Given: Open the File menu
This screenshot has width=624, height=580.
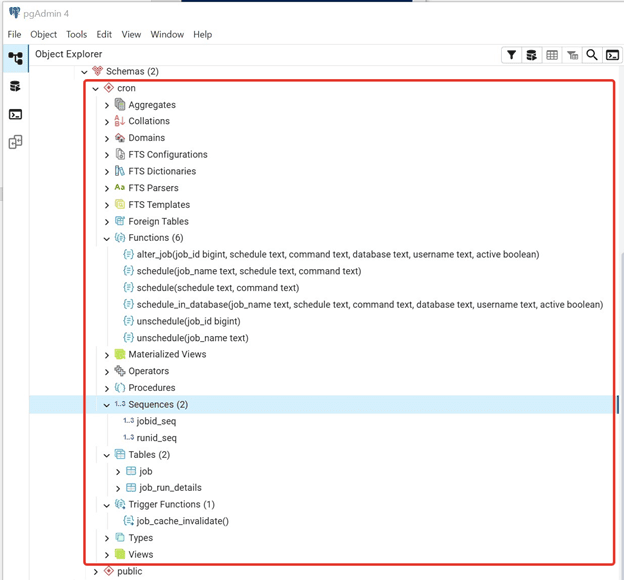Looking at the screenshot, I should click(x=14, y=34).
